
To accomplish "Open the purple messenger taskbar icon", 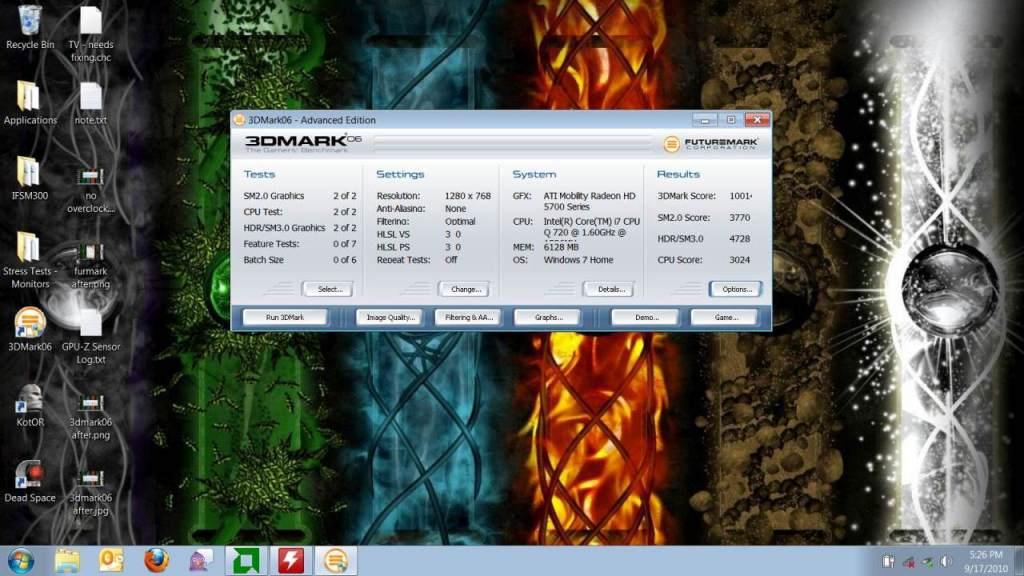I will (200, 561).
